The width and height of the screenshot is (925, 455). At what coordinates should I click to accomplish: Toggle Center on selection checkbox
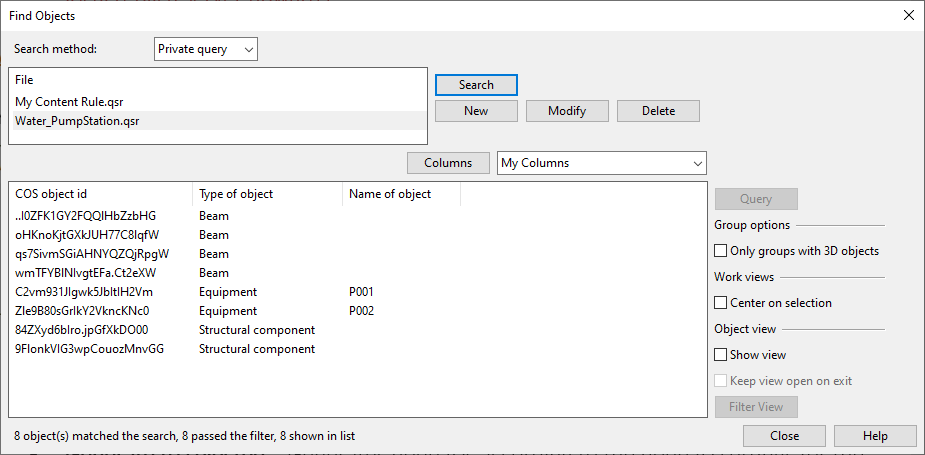[721, 303]
